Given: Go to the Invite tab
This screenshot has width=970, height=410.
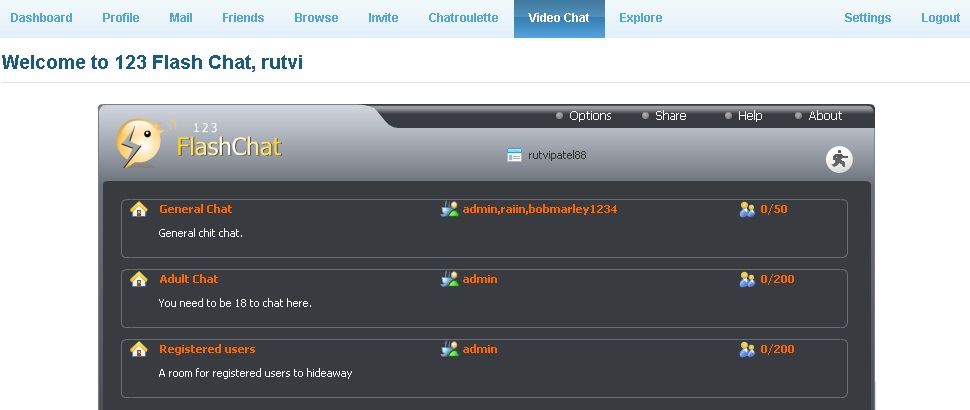Looking at the screenshot, I should click(383, 18).
